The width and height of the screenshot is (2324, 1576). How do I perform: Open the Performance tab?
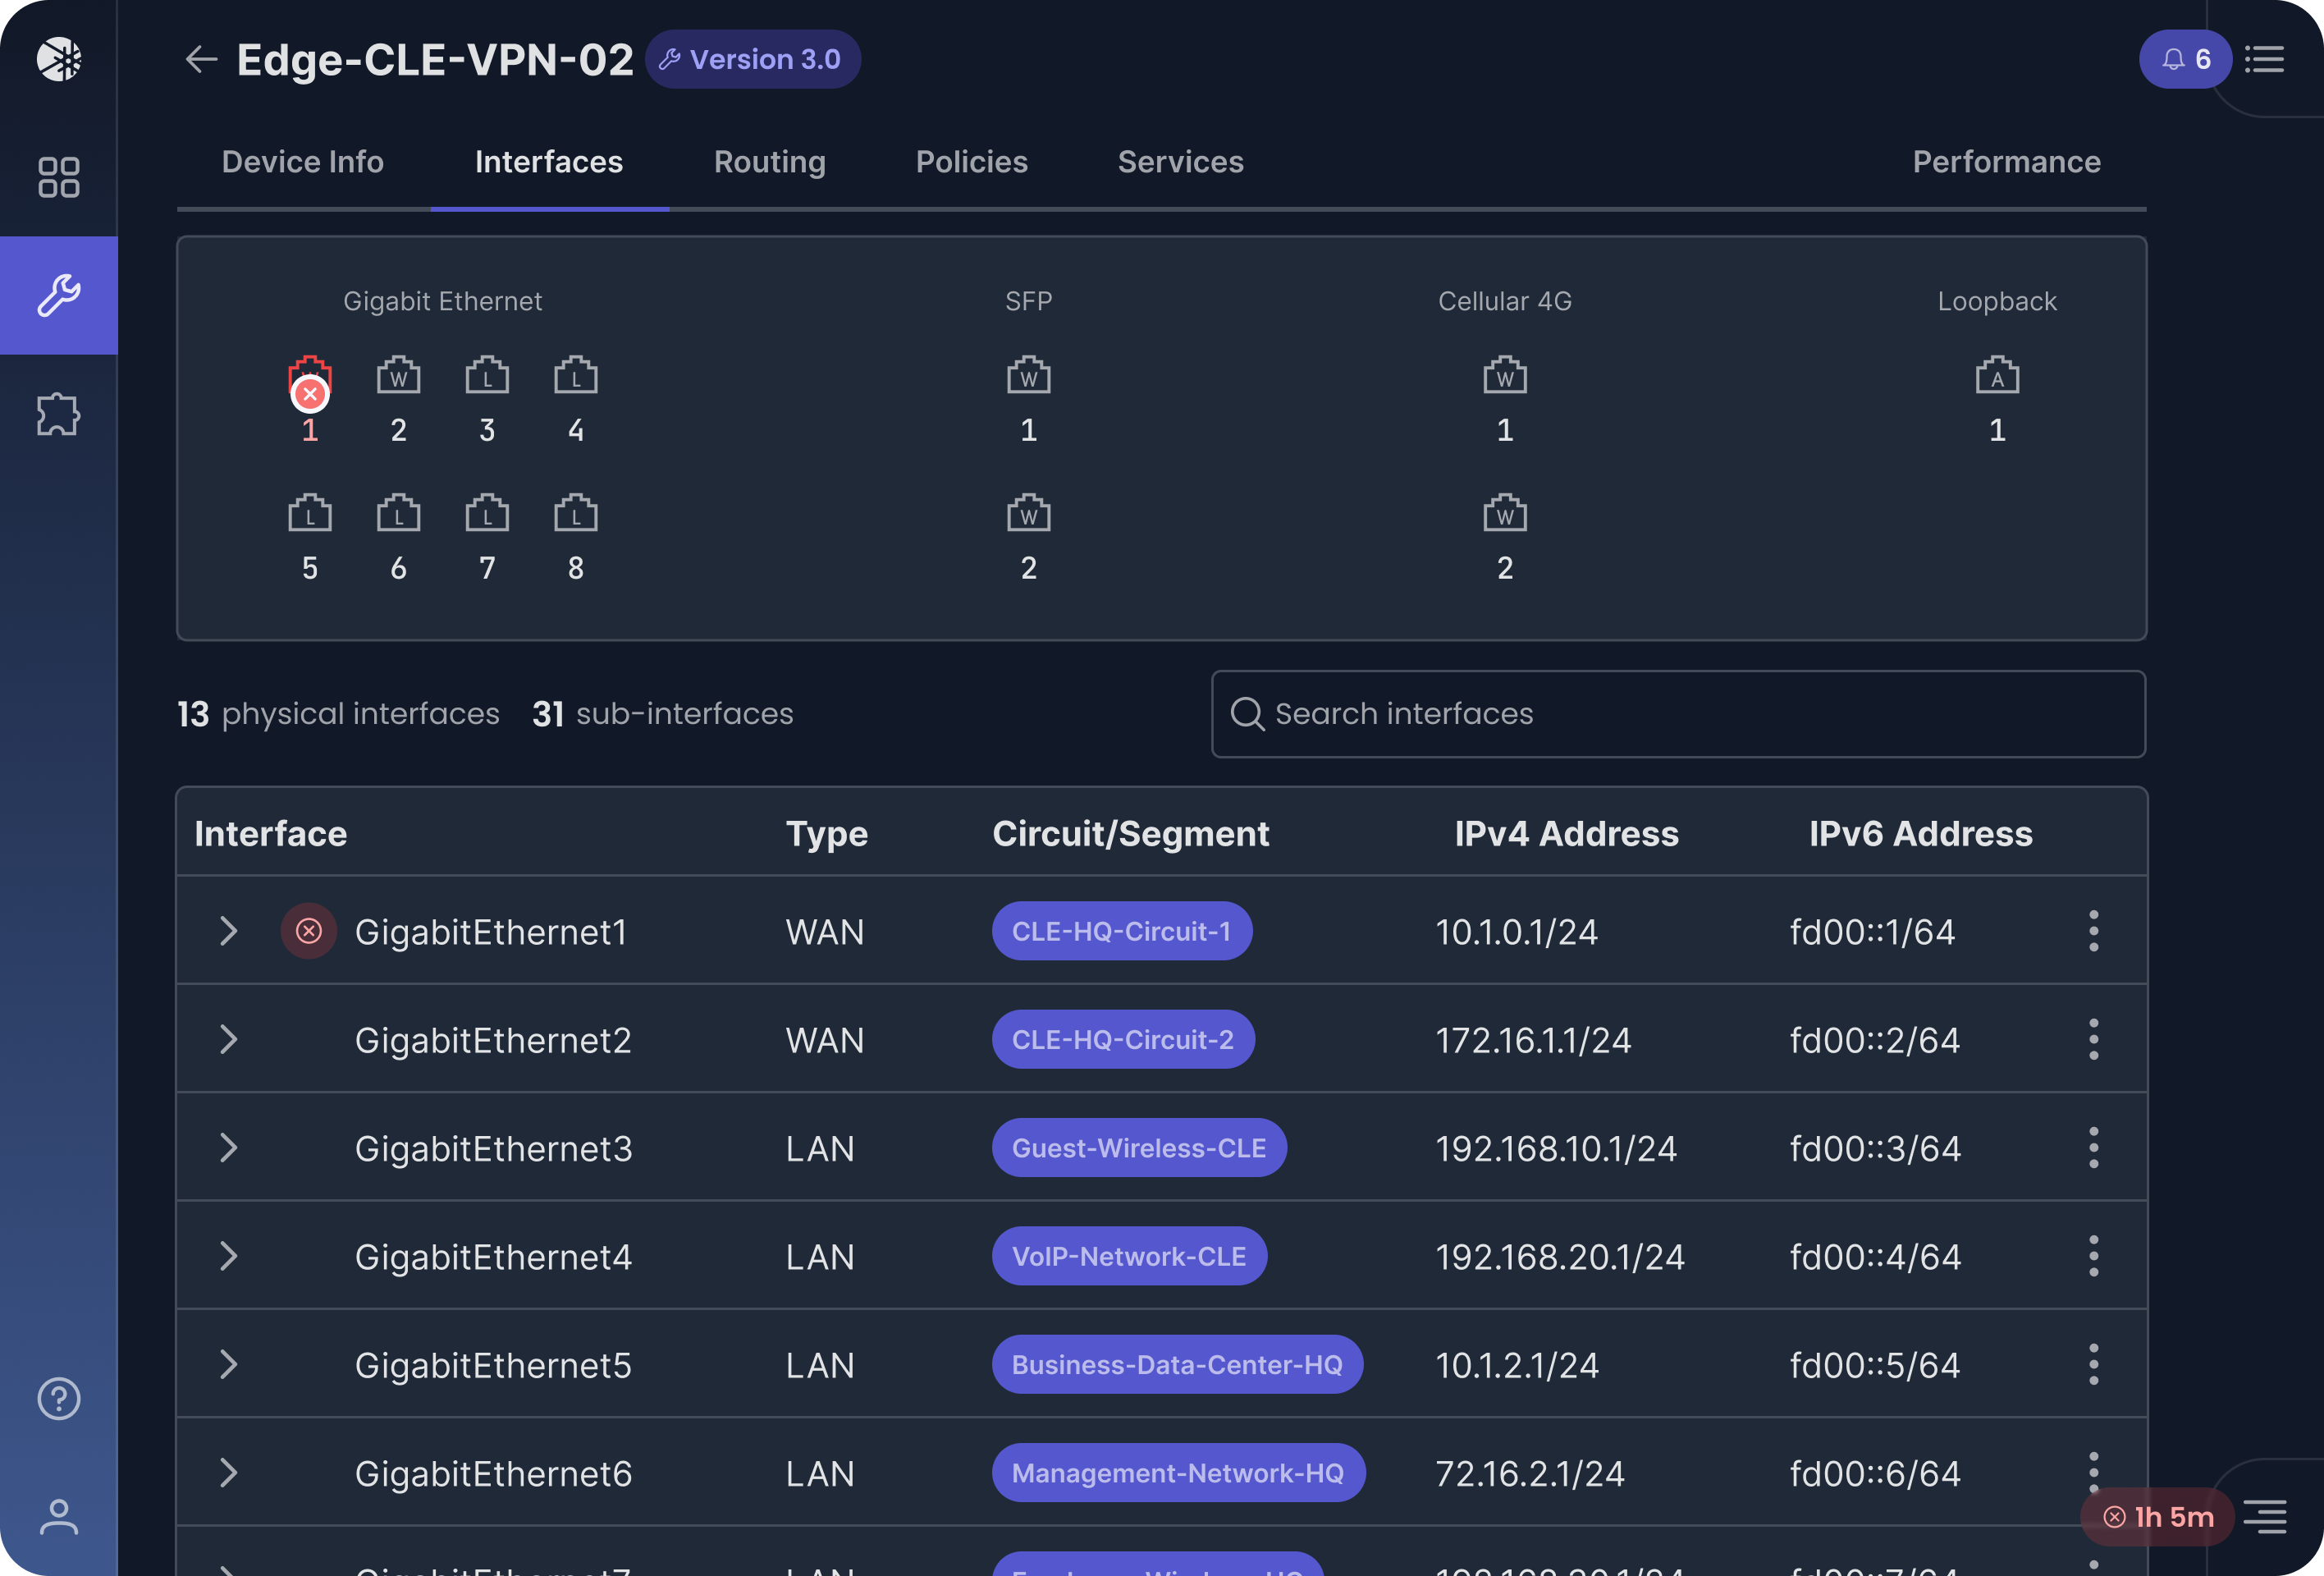[x=2006, y=162]
